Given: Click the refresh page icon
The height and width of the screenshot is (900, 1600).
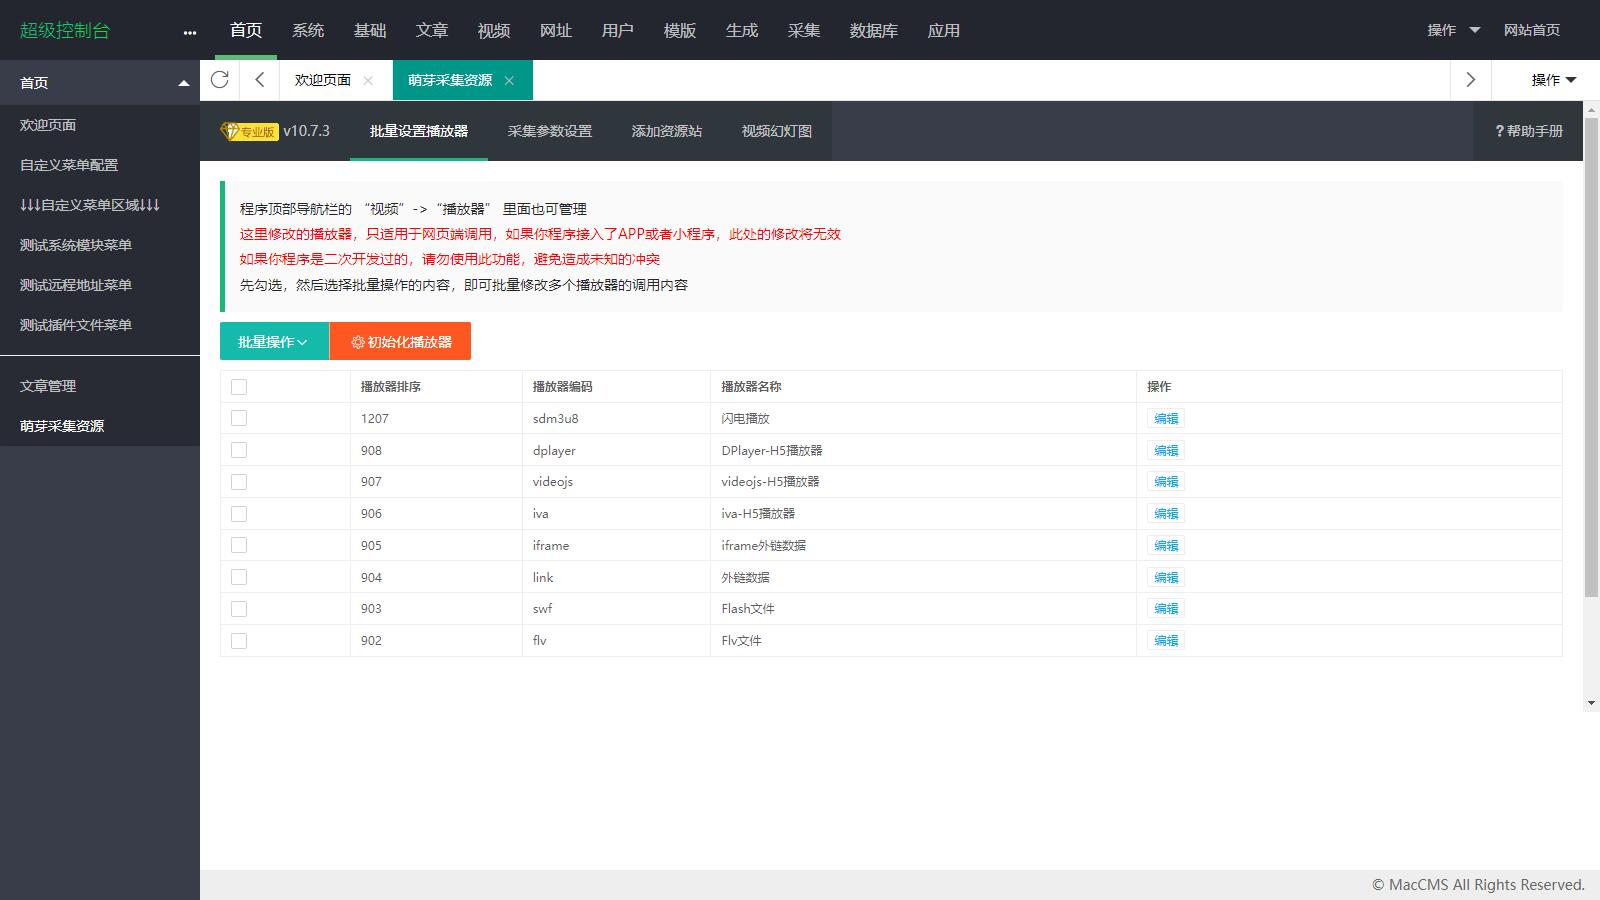Looking at the screenshot, I should point(220,80).
